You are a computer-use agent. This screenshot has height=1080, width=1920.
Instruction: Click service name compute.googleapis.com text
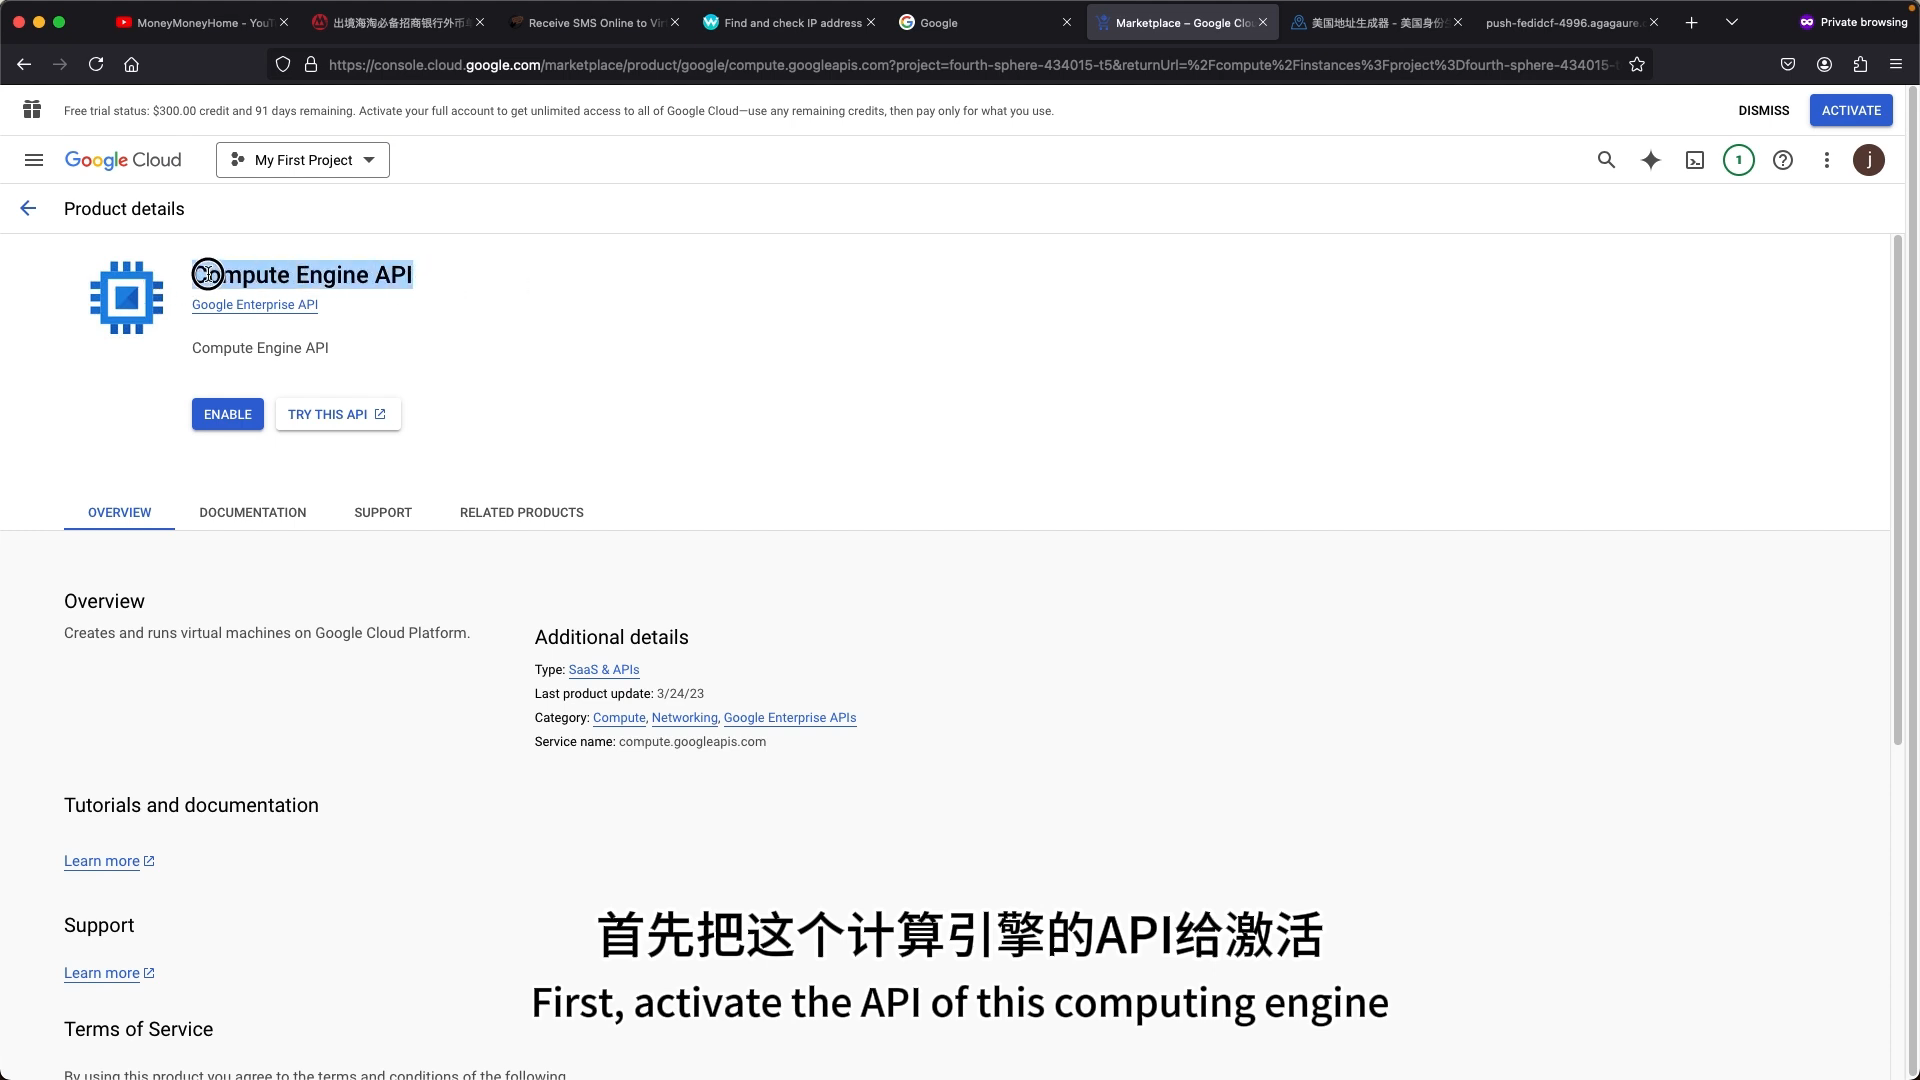pos(692,742)
